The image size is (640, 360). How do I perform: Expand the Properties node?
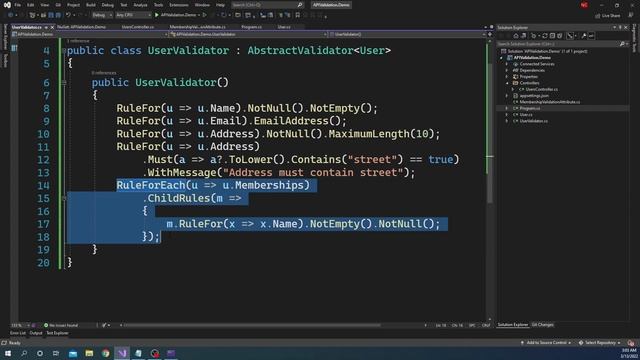pyautogui.click(x=507, y=77)
